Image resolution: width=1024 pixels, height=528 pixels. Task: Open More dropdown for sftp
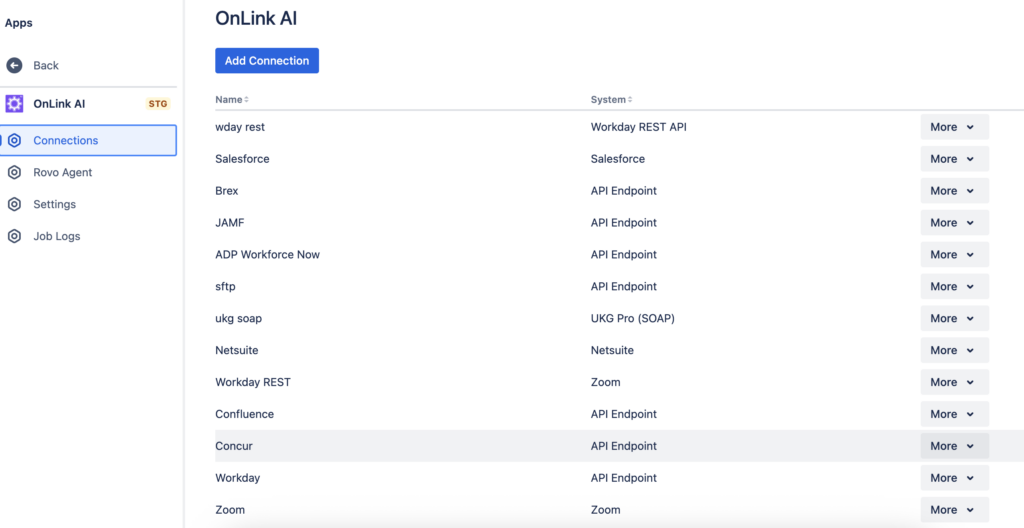(x=955, y=286)
